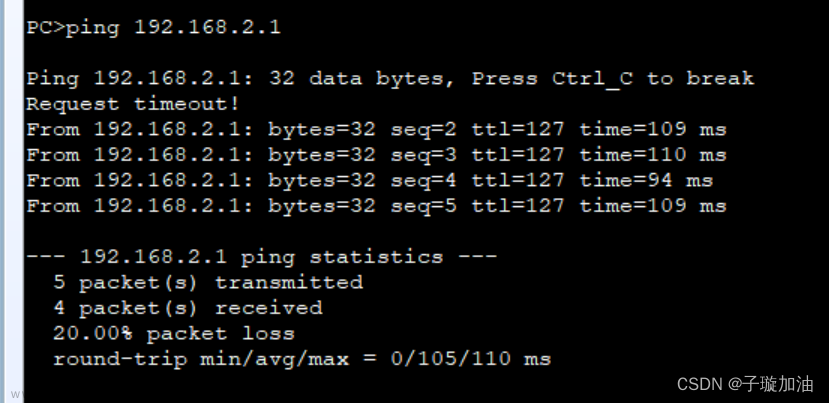Click the 'ping statistics' header line
829x403 pixels.
pos(262,257)
